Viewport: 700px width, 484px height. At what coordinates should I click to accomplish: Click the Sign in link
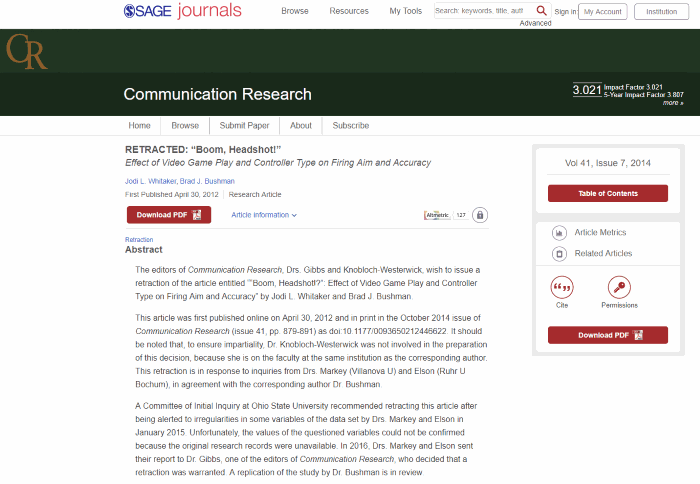point(565,12)
